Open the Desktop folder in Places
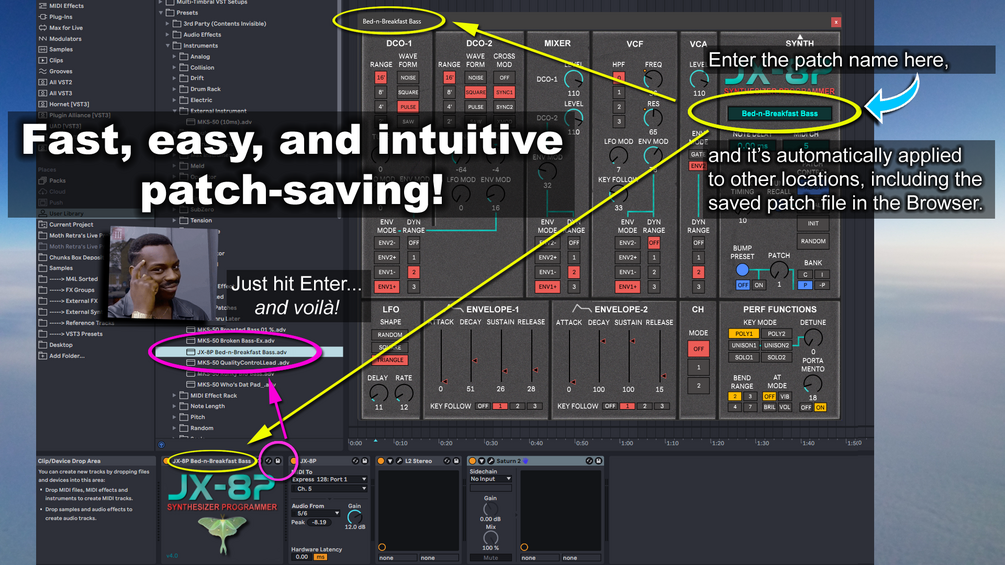This screenshot has width=1005, height=565. (x=56, y=345)
